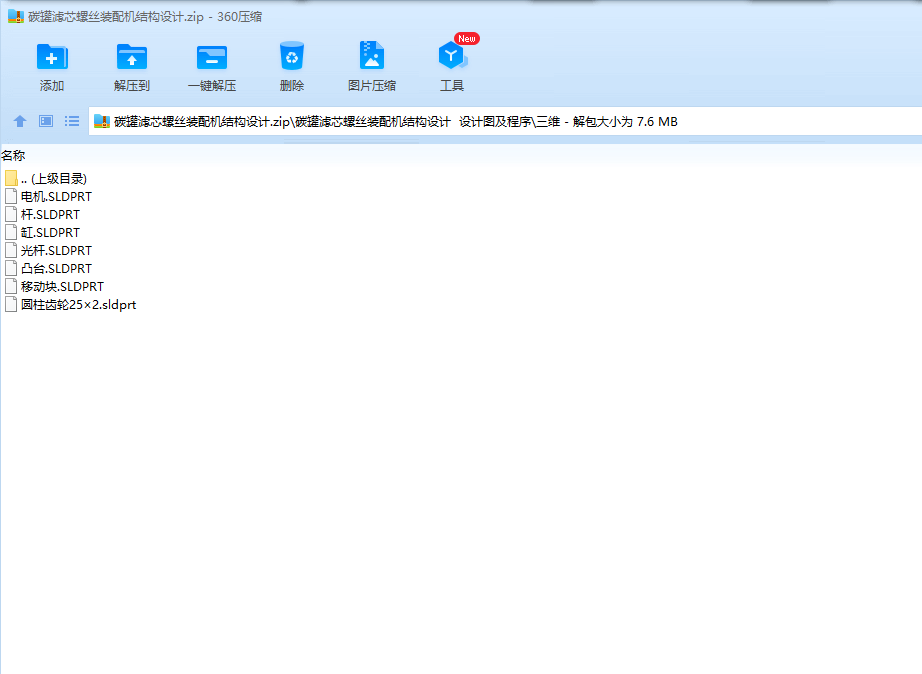Image resolution: width=922 pixels, height=674 pixels.
Task: Click the 删除 label text
Action: click(292, 86)
